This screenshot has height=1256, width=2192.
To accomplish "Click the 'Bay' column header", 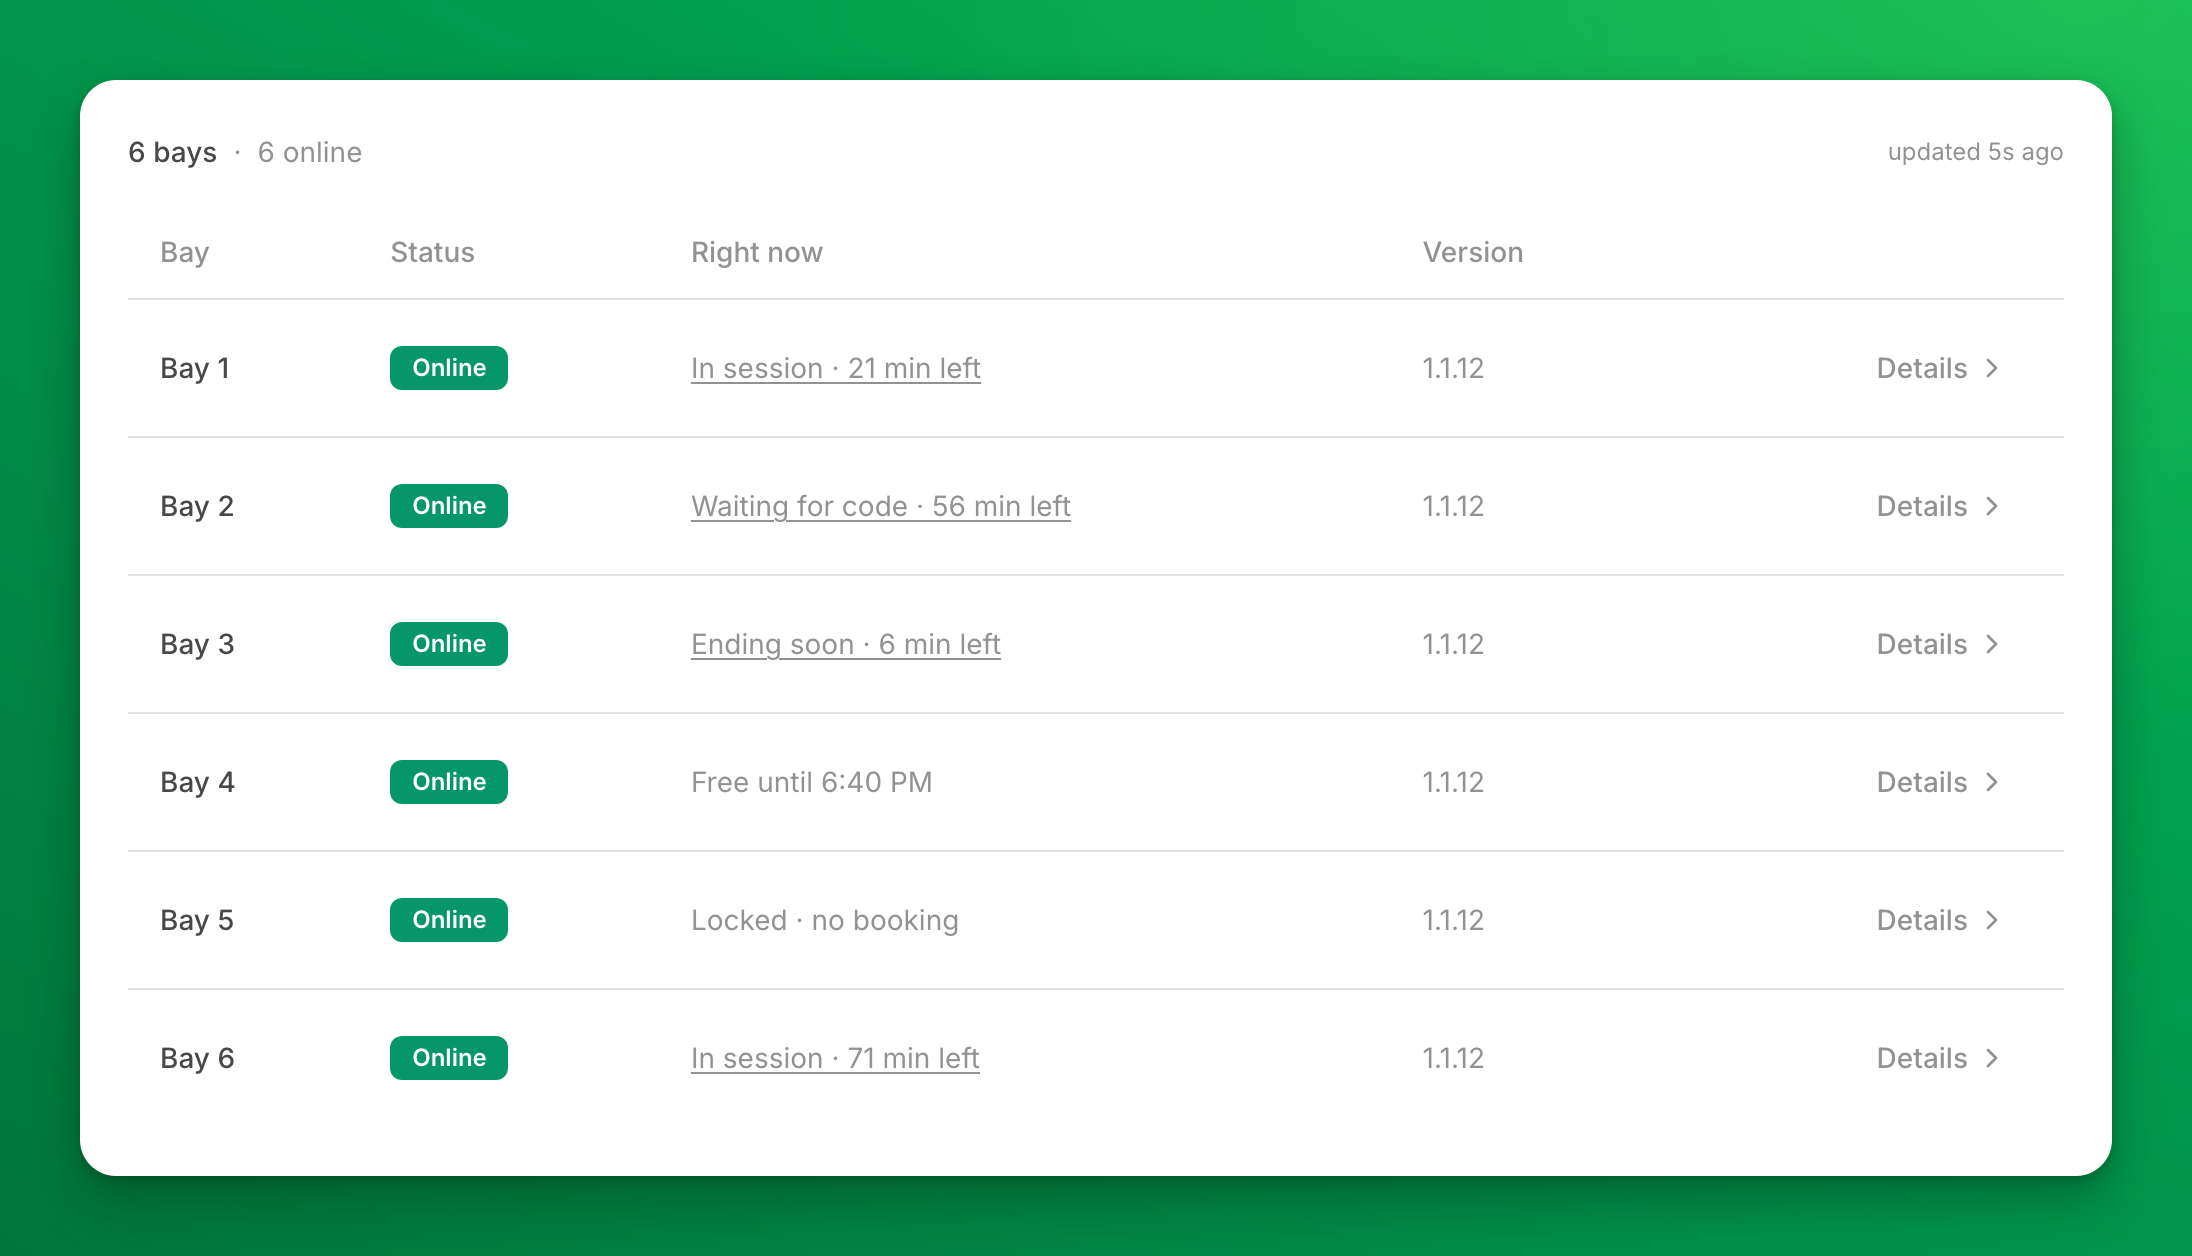I will click(x=184, y=252).
